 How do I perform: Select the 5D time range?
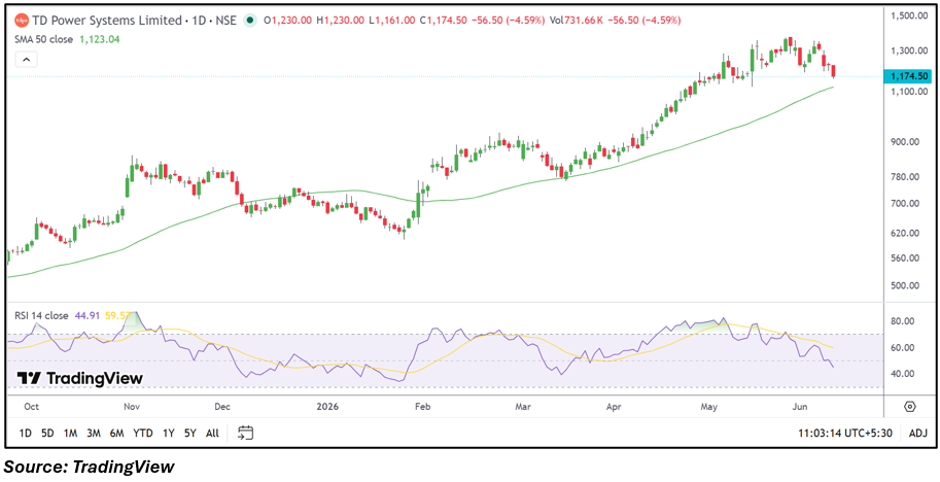(47, 433)
